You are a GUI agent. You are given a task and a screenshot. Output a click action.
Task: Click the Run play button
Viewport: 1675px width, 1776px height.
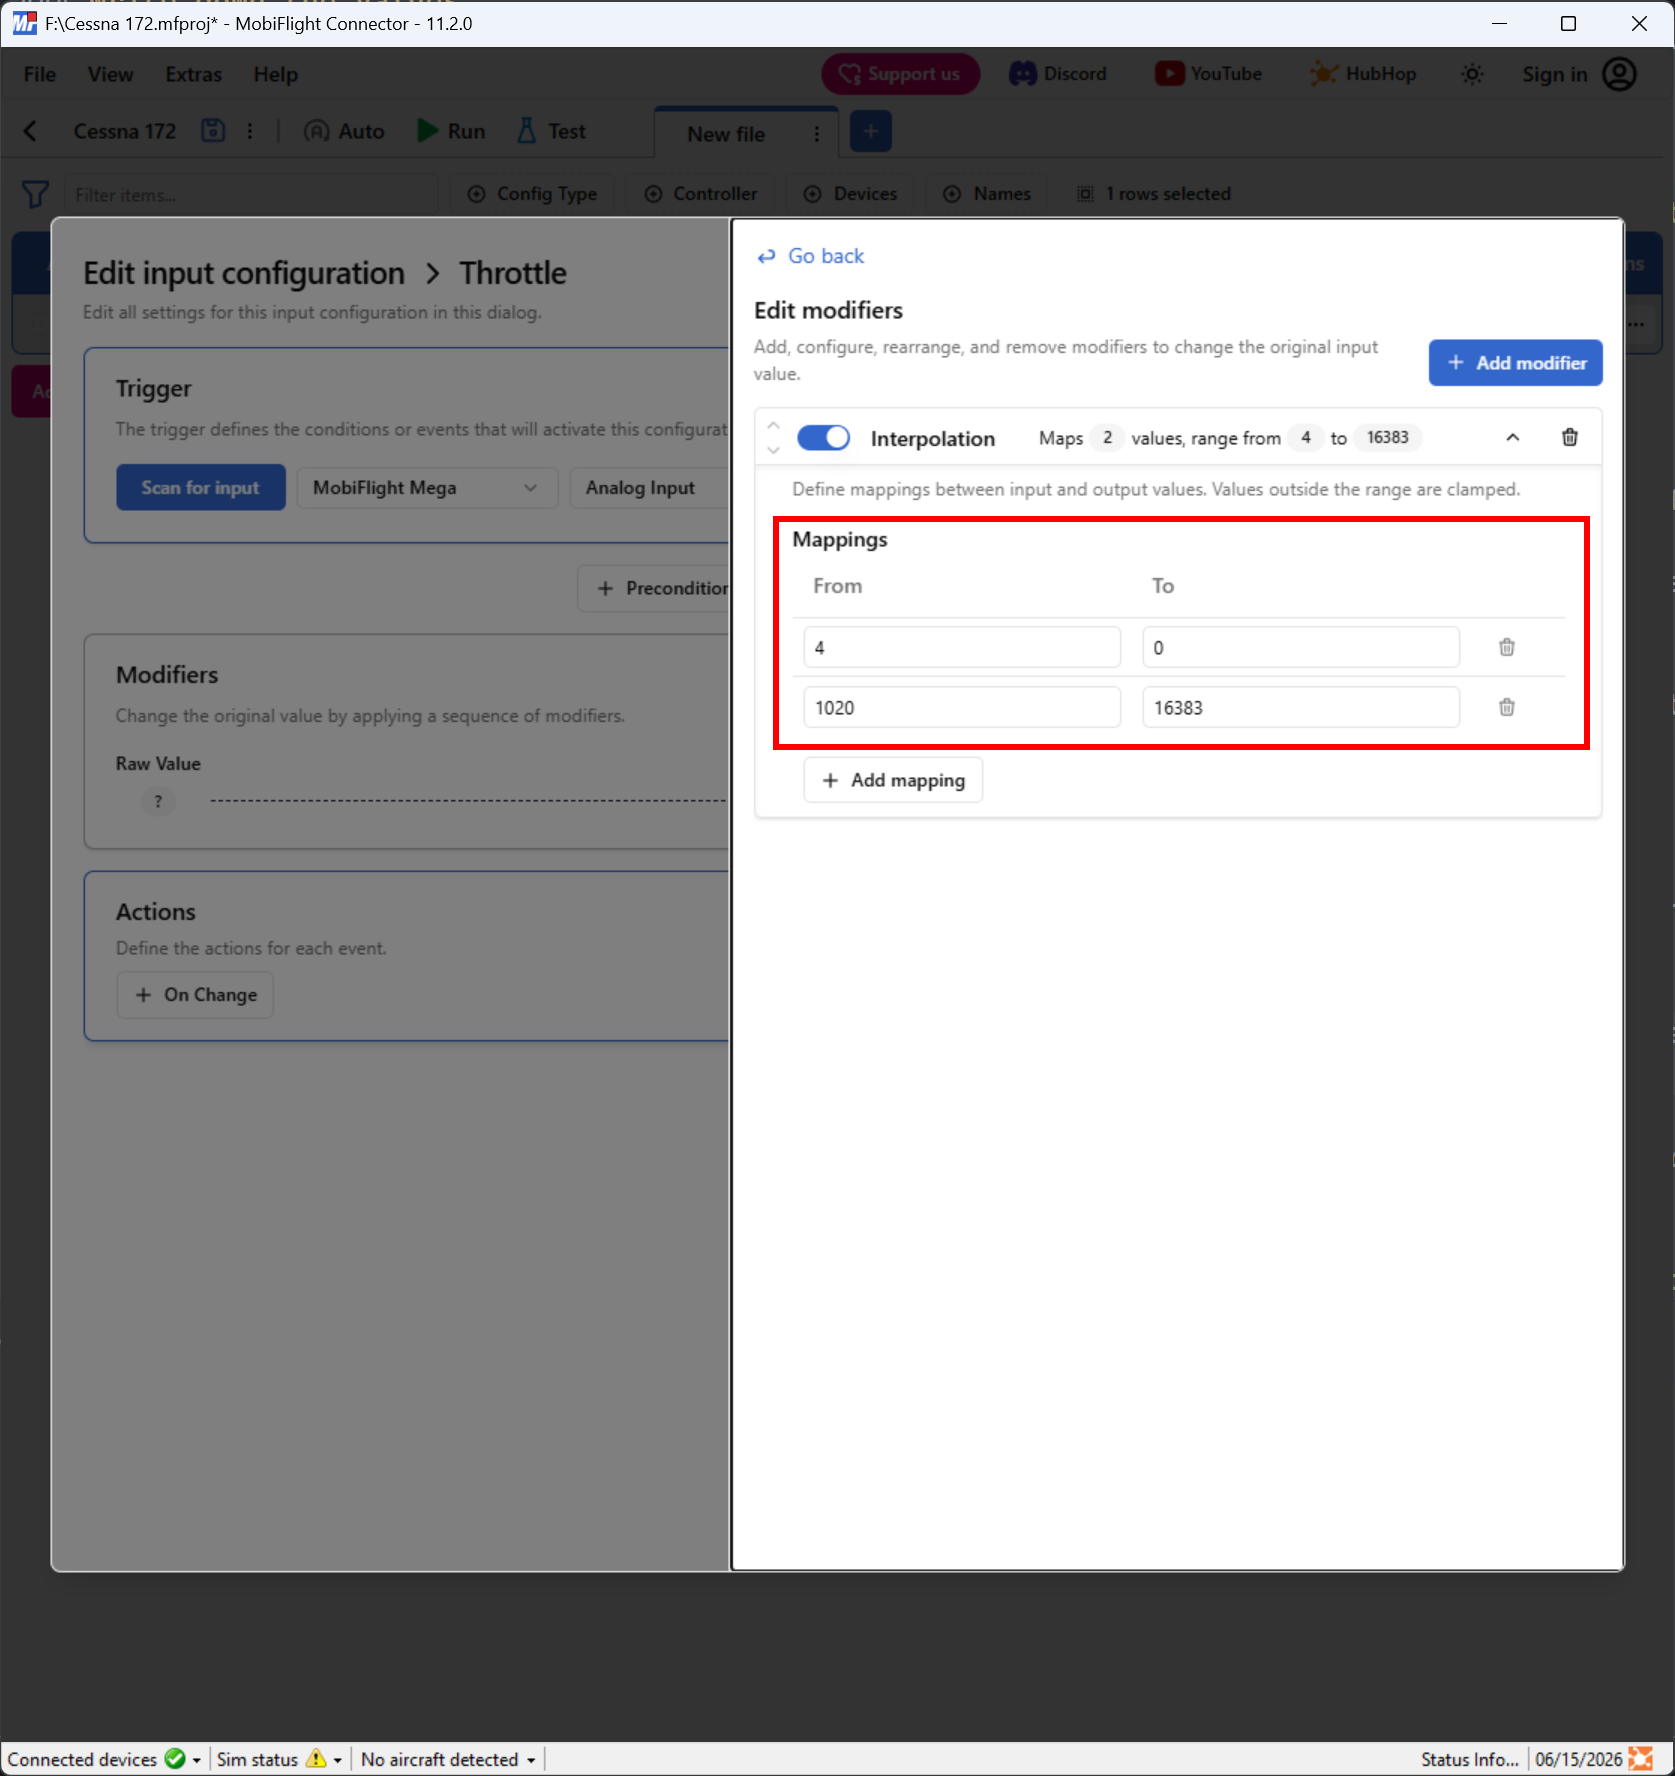[x=451, y=131]
